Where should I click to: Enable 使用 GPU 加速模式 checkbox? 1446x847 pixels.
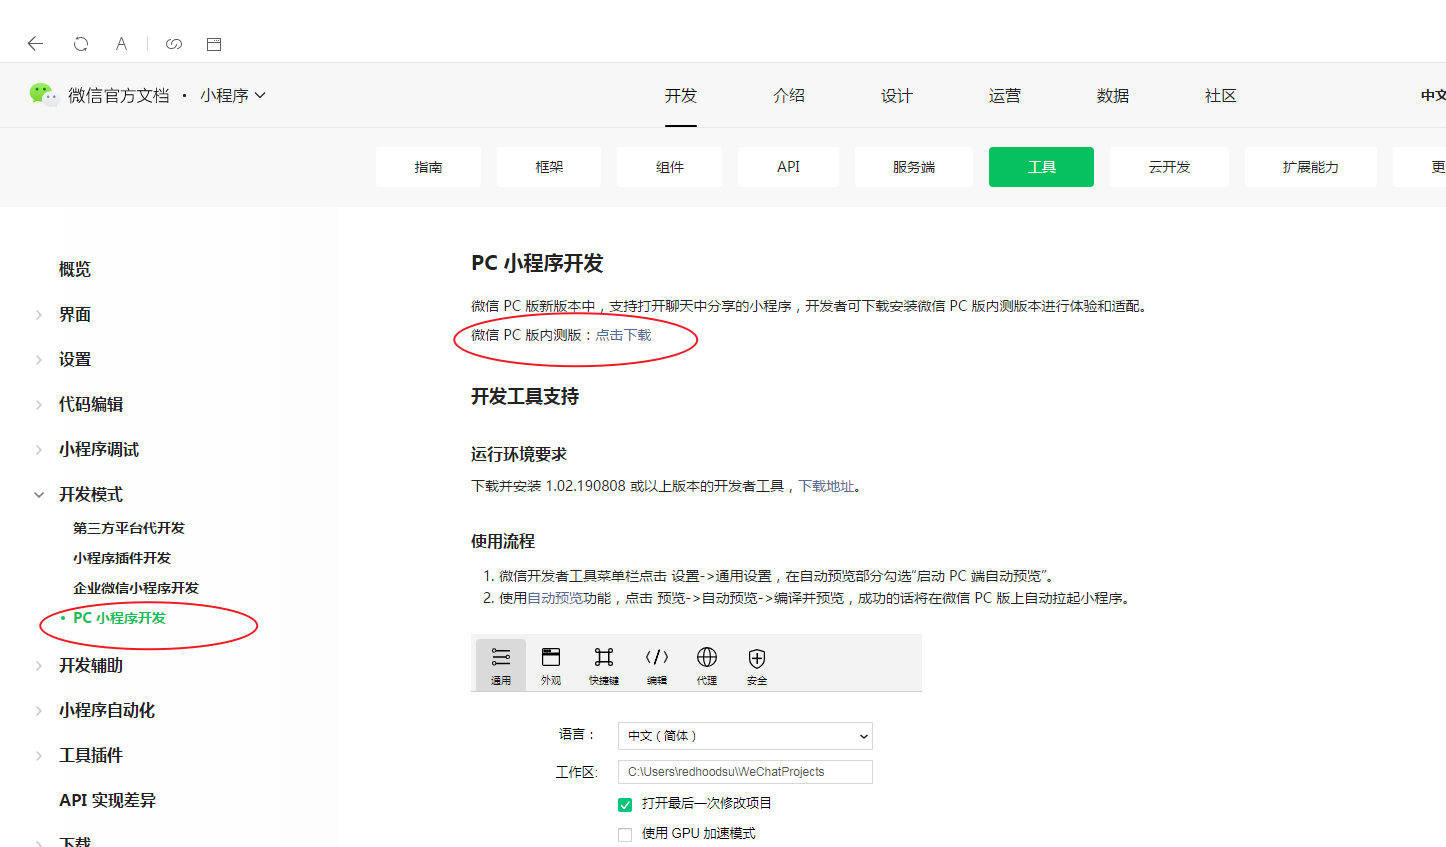pyautogui.click(x=625, y=834)
